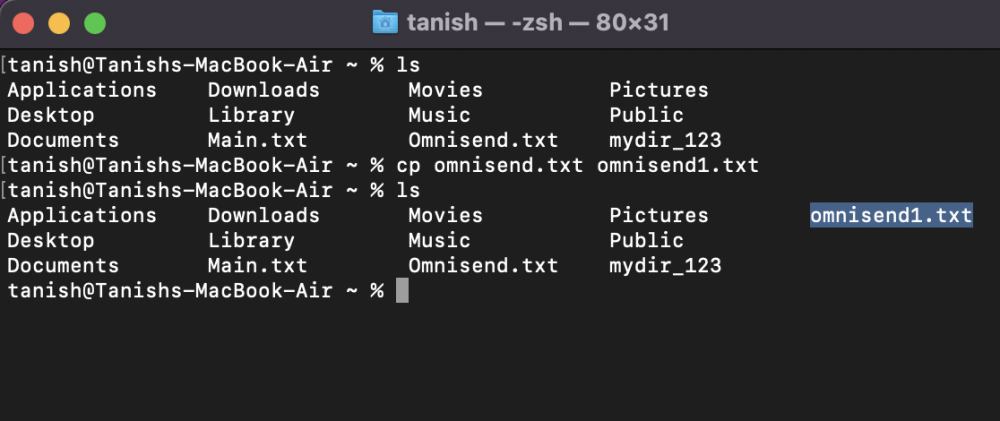The image size is (1000, 421).
Task: Click the cursor block at the last prompt
Action: tap(402, 291)
